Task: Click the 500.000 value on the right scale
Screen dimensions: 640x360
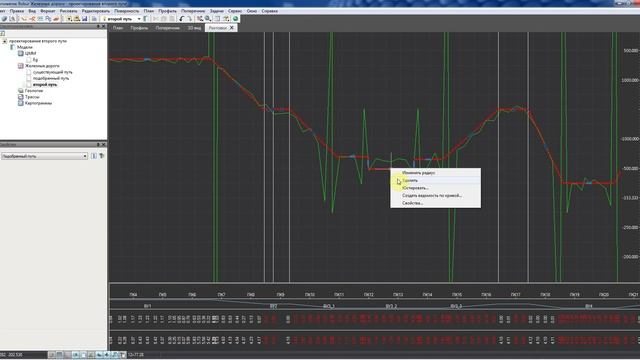Action: (x=631, y=51)
